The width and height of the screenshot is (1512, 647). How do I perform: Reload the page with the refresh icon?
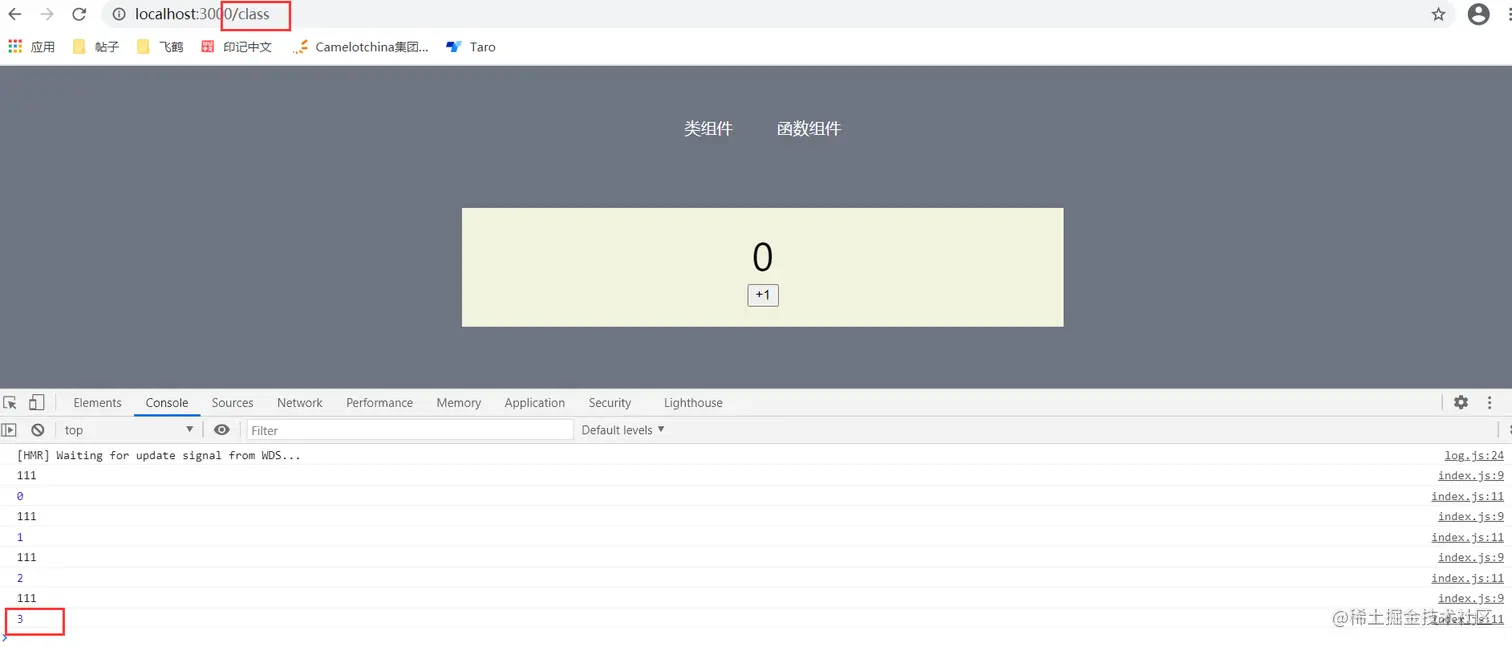point(79,14)
